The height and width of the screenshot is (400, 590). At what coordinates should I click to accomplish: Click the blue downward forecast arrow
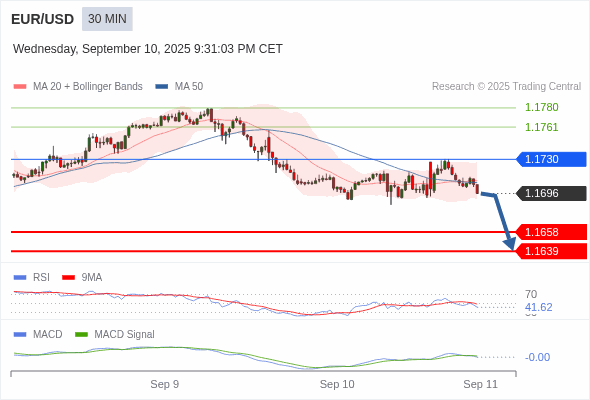tap(500, 221)
